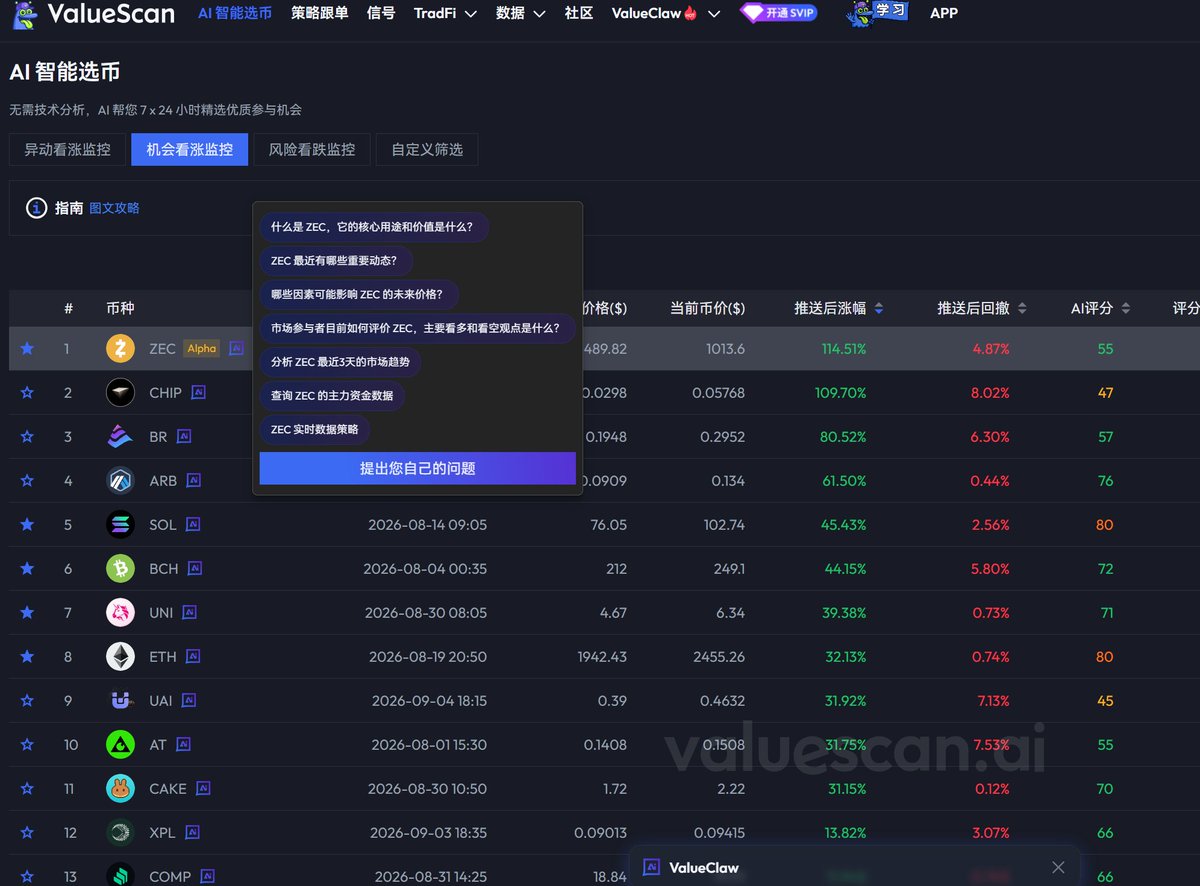Click the AI icon next to SOL

pyautogui.click(x=193, y=525)
